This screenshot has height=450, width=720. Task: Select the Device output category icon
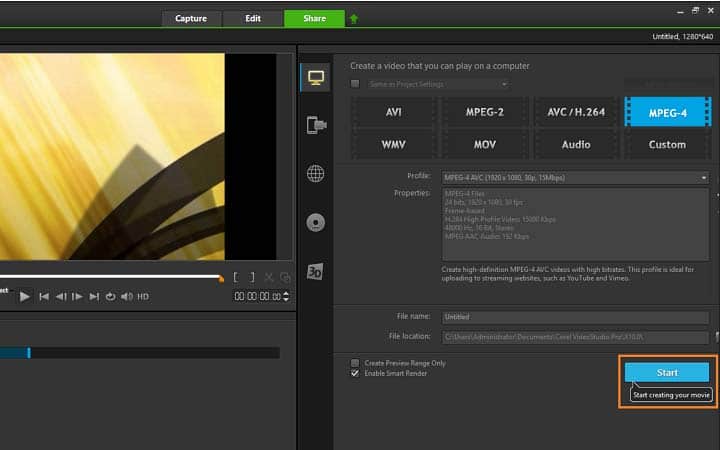[316, 125]
